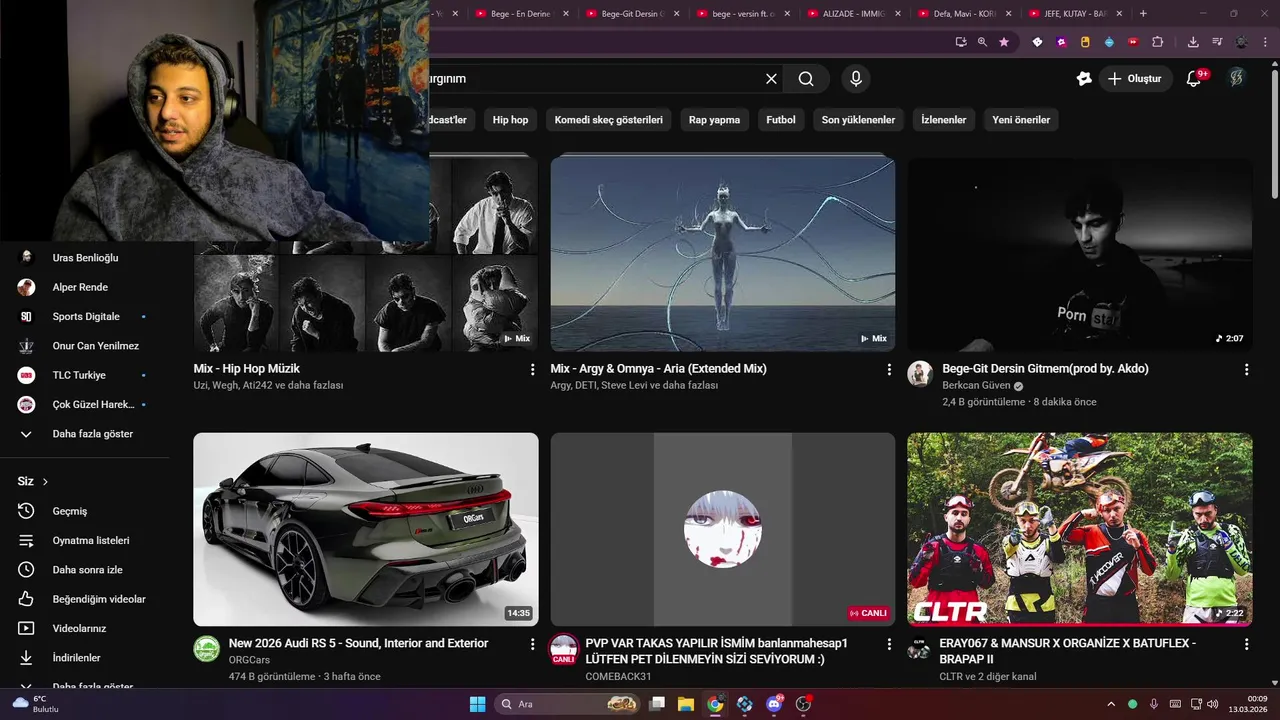The width and height of the screenshot is (1280, 720).
Task: Open options for ERAY067 & MANSUR BRAPAP II
Action: coord(1246,645)
